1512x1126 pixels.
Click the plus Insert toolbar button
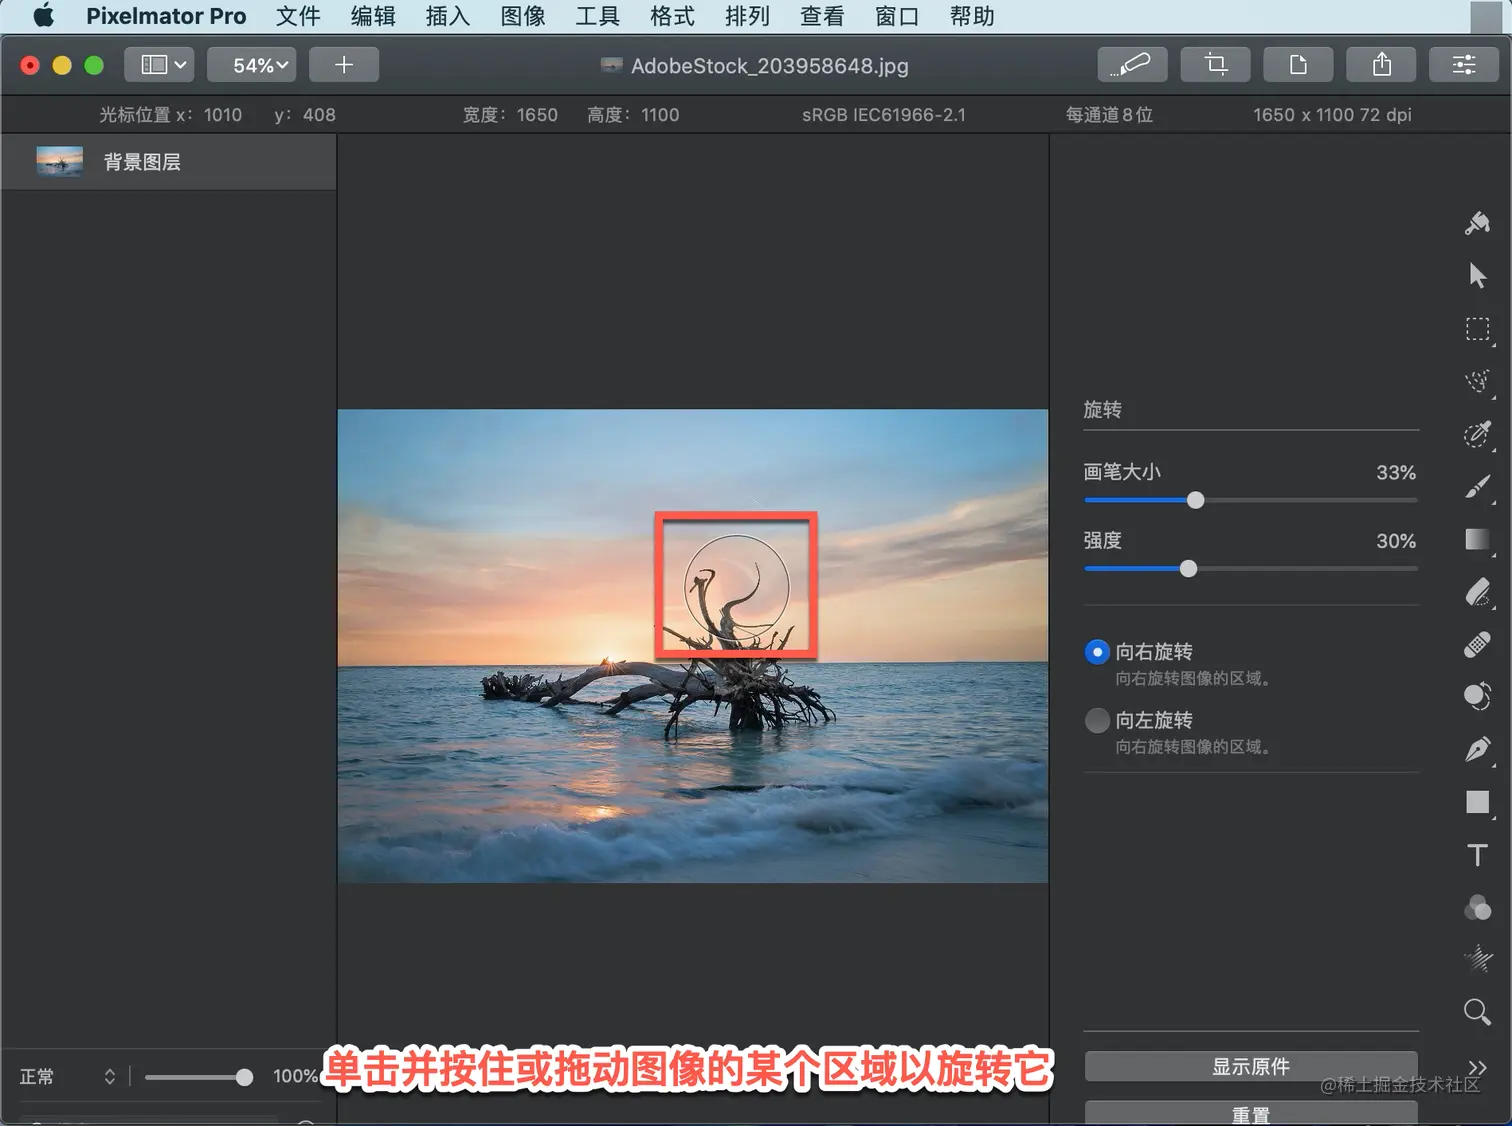click(x=344, y=65)
